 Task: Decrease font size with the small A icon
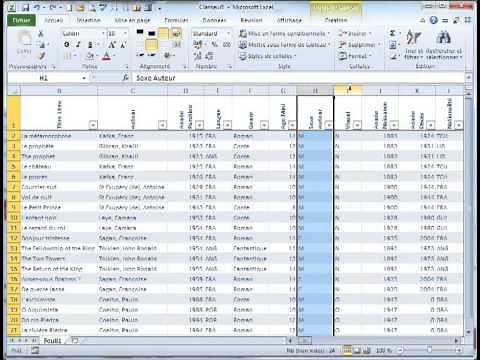(x=123, y=44)
